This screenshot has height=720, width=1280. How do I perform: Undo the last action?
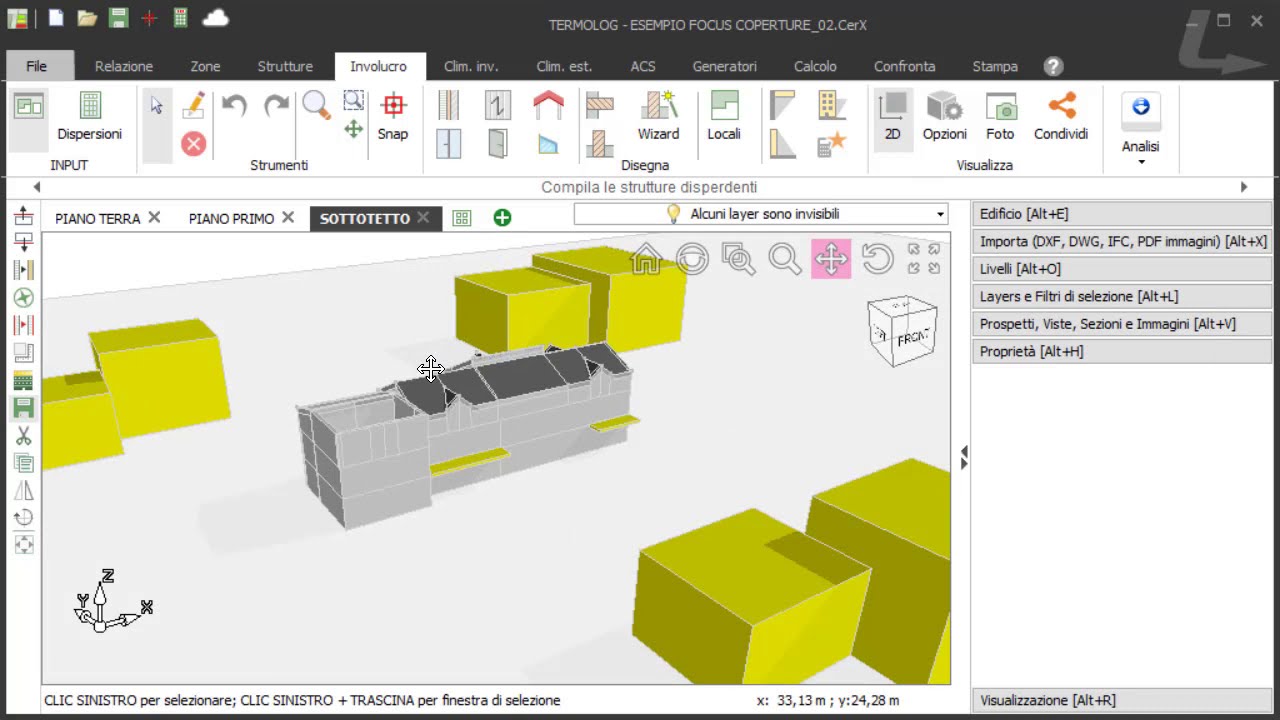[234, 105]
